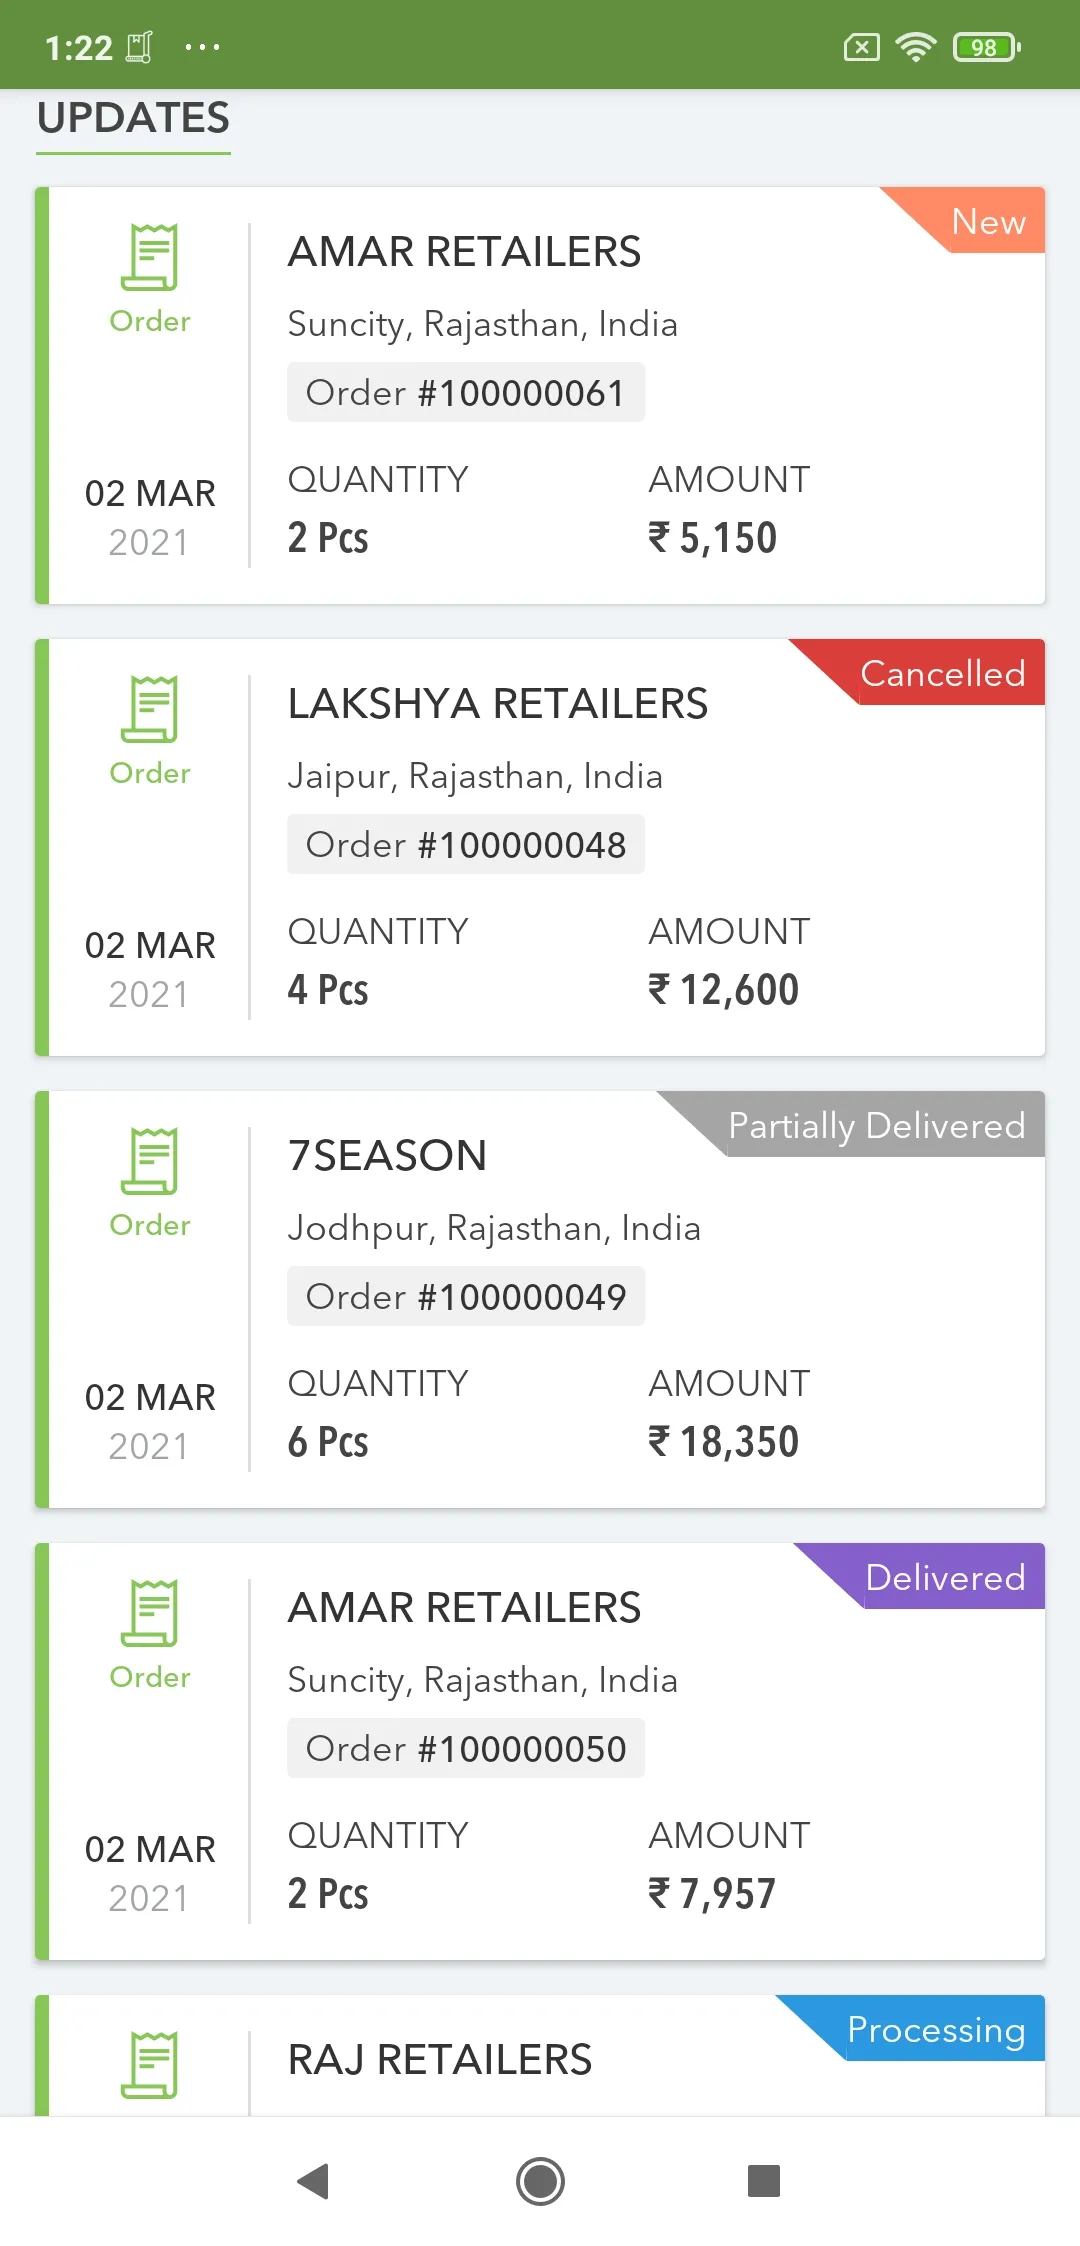Tap the recent apps square icon
1080x2246 pixels.
(764, 2181)
